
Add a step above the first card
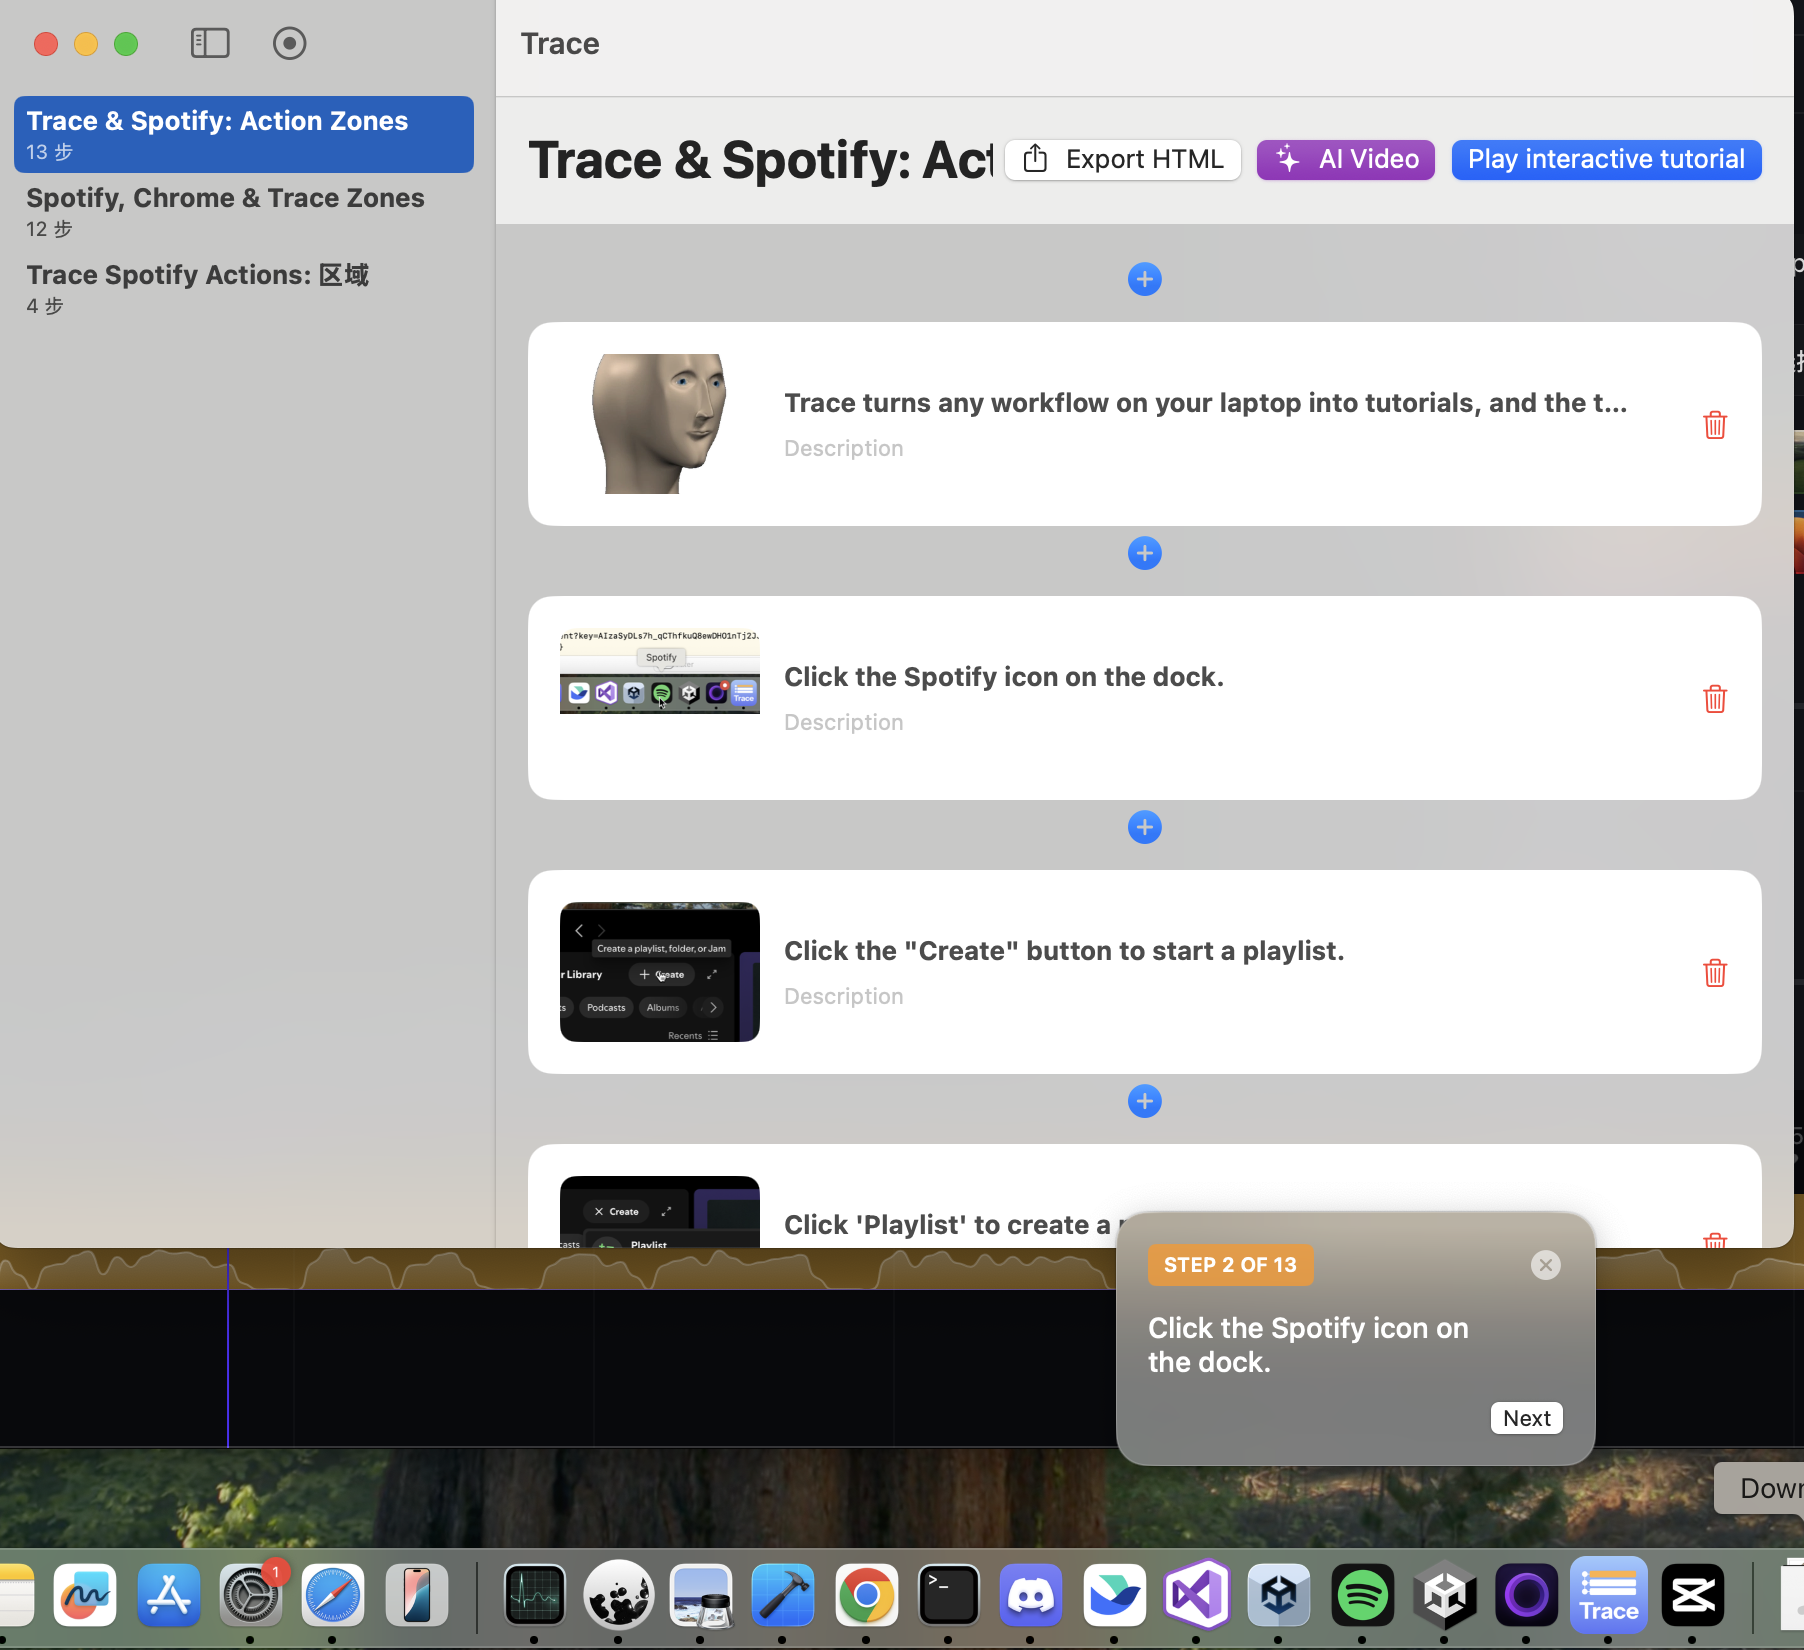click(x=1144, y=279)
